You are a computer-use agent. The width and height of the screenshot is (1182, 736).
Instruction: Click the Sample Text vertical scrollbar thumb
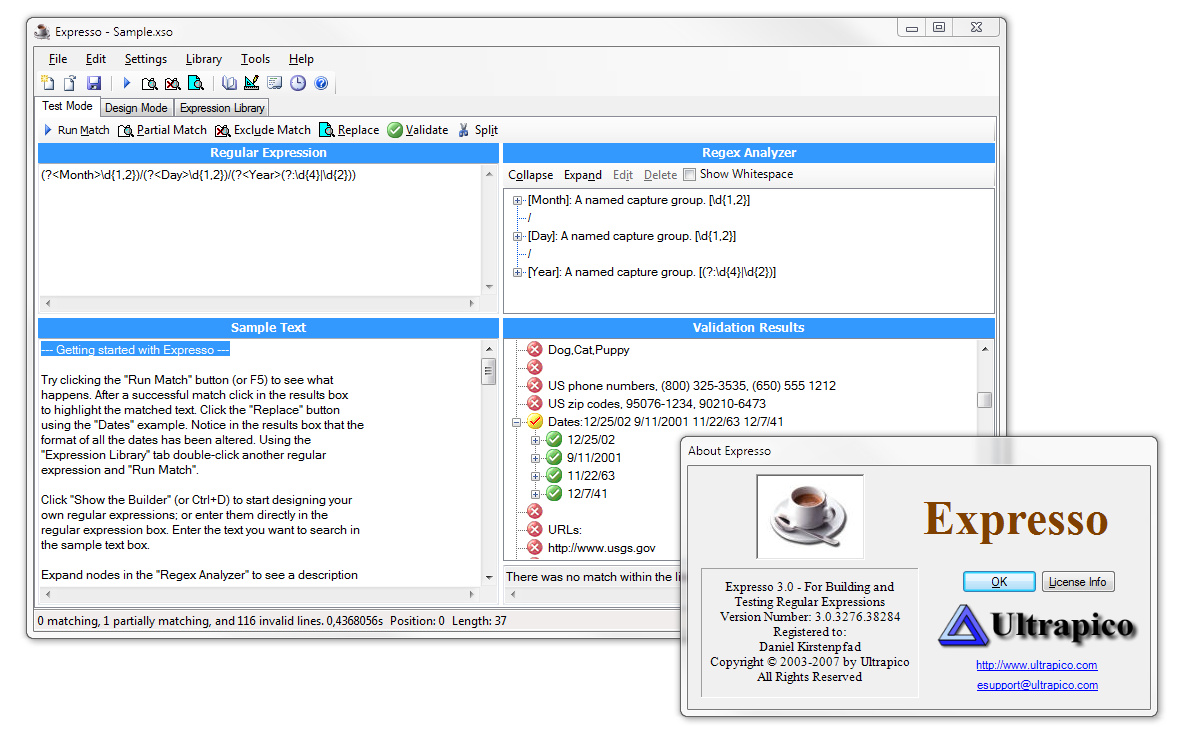(x=488, y=372)
